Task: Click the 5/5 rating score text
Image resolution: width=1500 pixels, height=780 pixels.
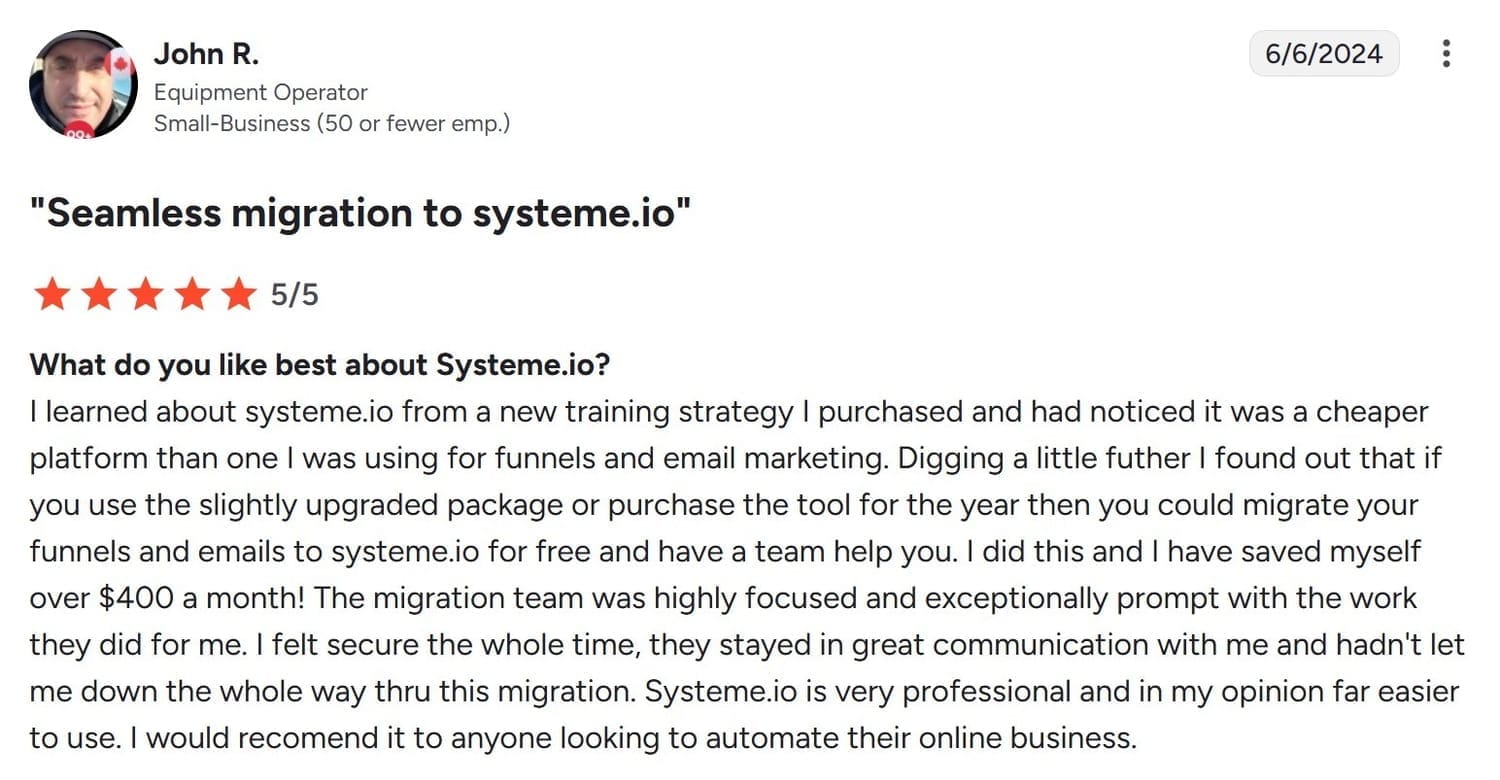Action: coord(295,295)
